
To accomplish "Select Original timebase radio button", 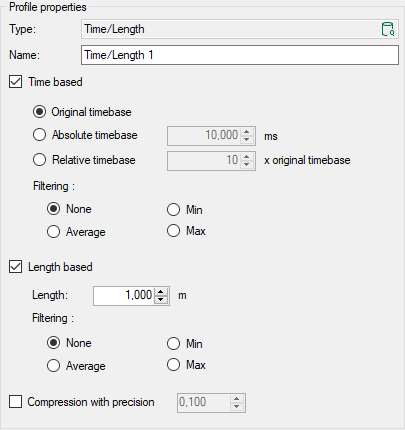I will 39,112.
